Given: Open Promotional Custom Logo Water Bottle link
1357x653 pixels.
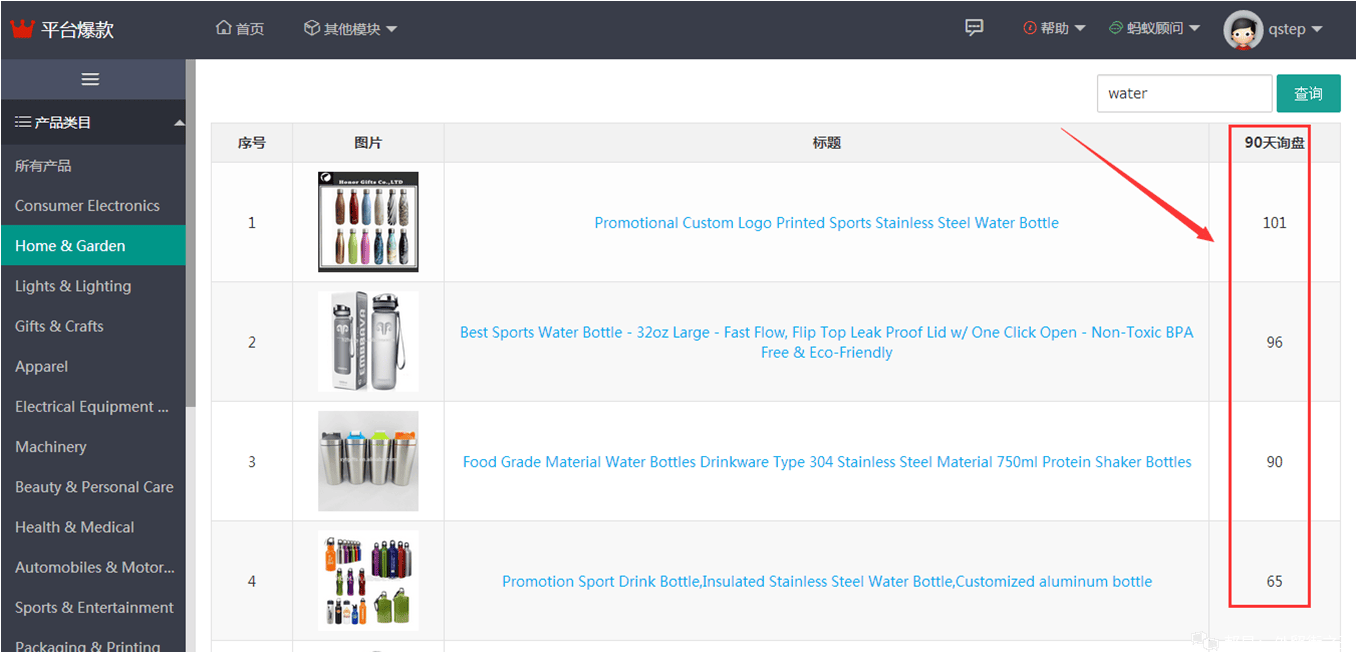Looking at the screenshot, I should 826,223.
